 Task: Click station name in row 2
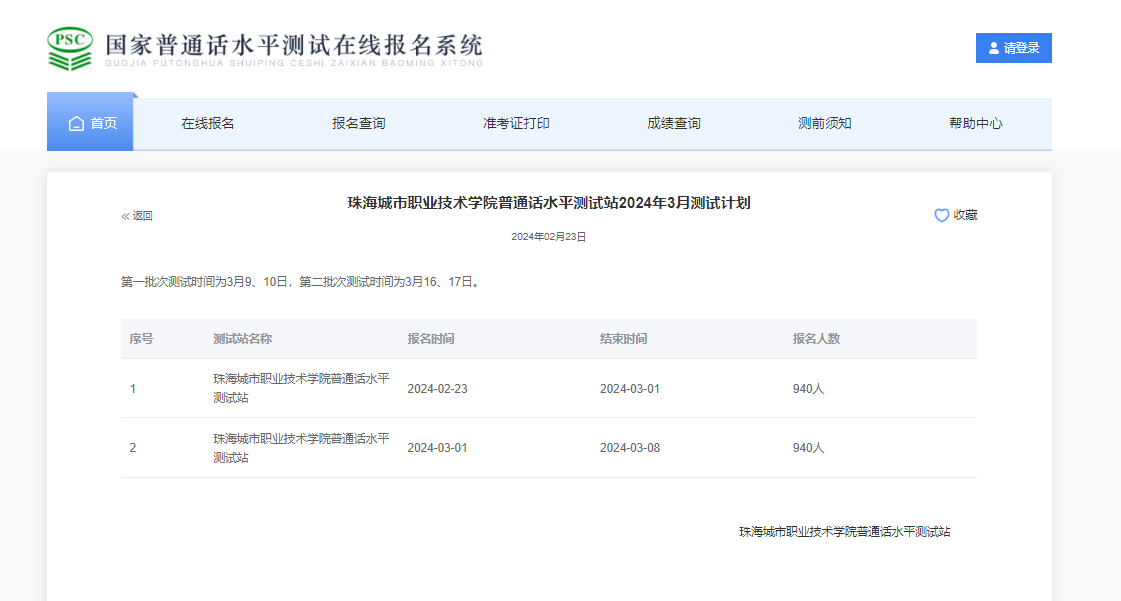[x=301, y=448]
